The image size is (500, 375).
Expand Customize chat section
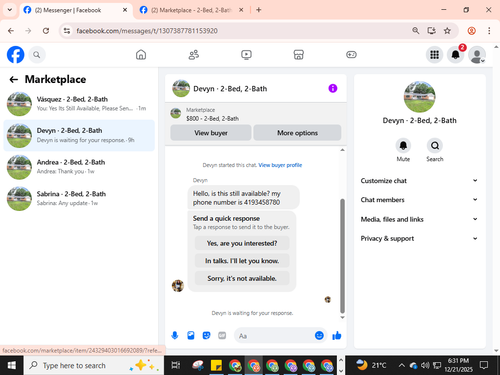pyautogui.click(x=419, y=181)
